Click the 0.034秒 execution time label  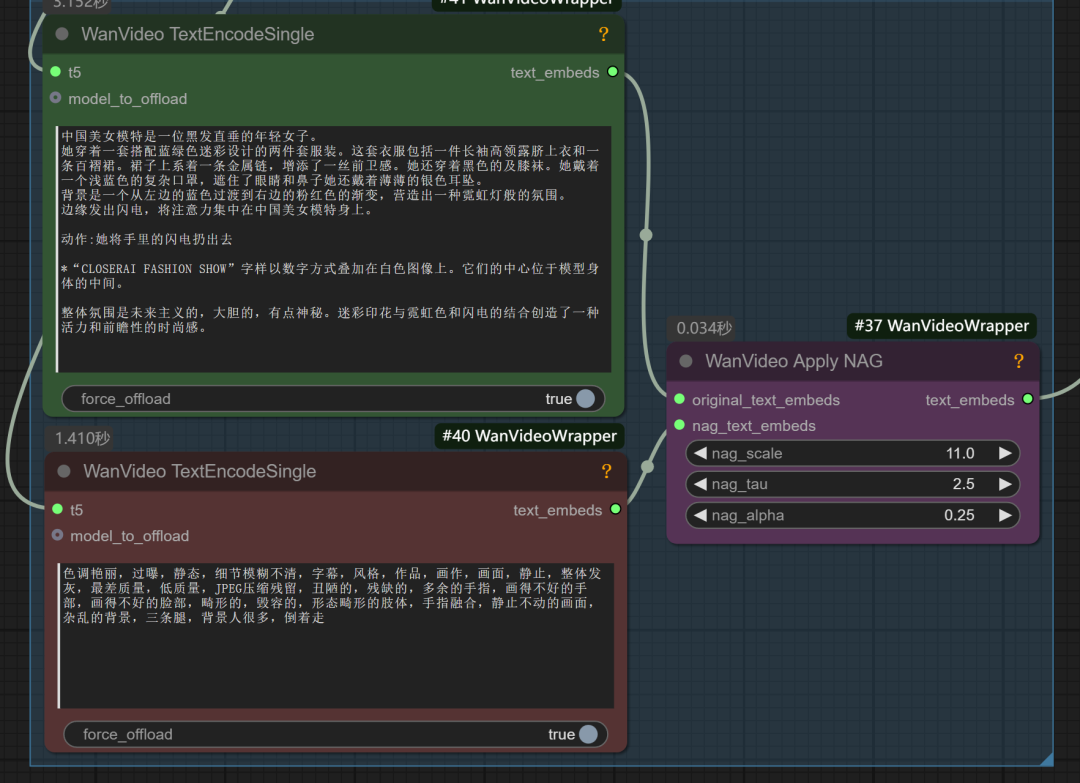click(704, 328)
